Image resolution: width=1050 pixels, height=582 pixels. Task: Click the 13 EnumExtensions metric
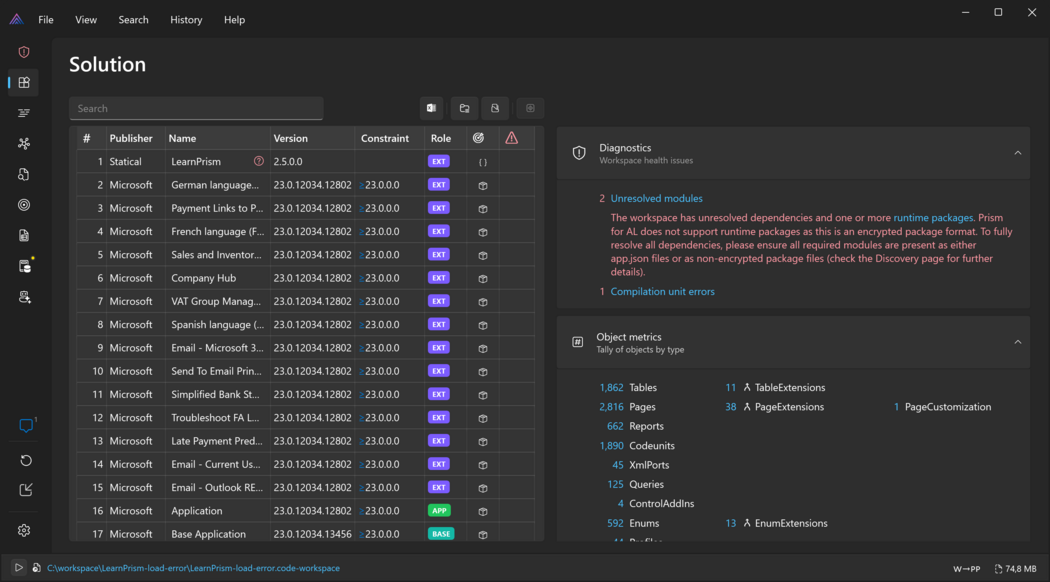(x=776, y=524)
